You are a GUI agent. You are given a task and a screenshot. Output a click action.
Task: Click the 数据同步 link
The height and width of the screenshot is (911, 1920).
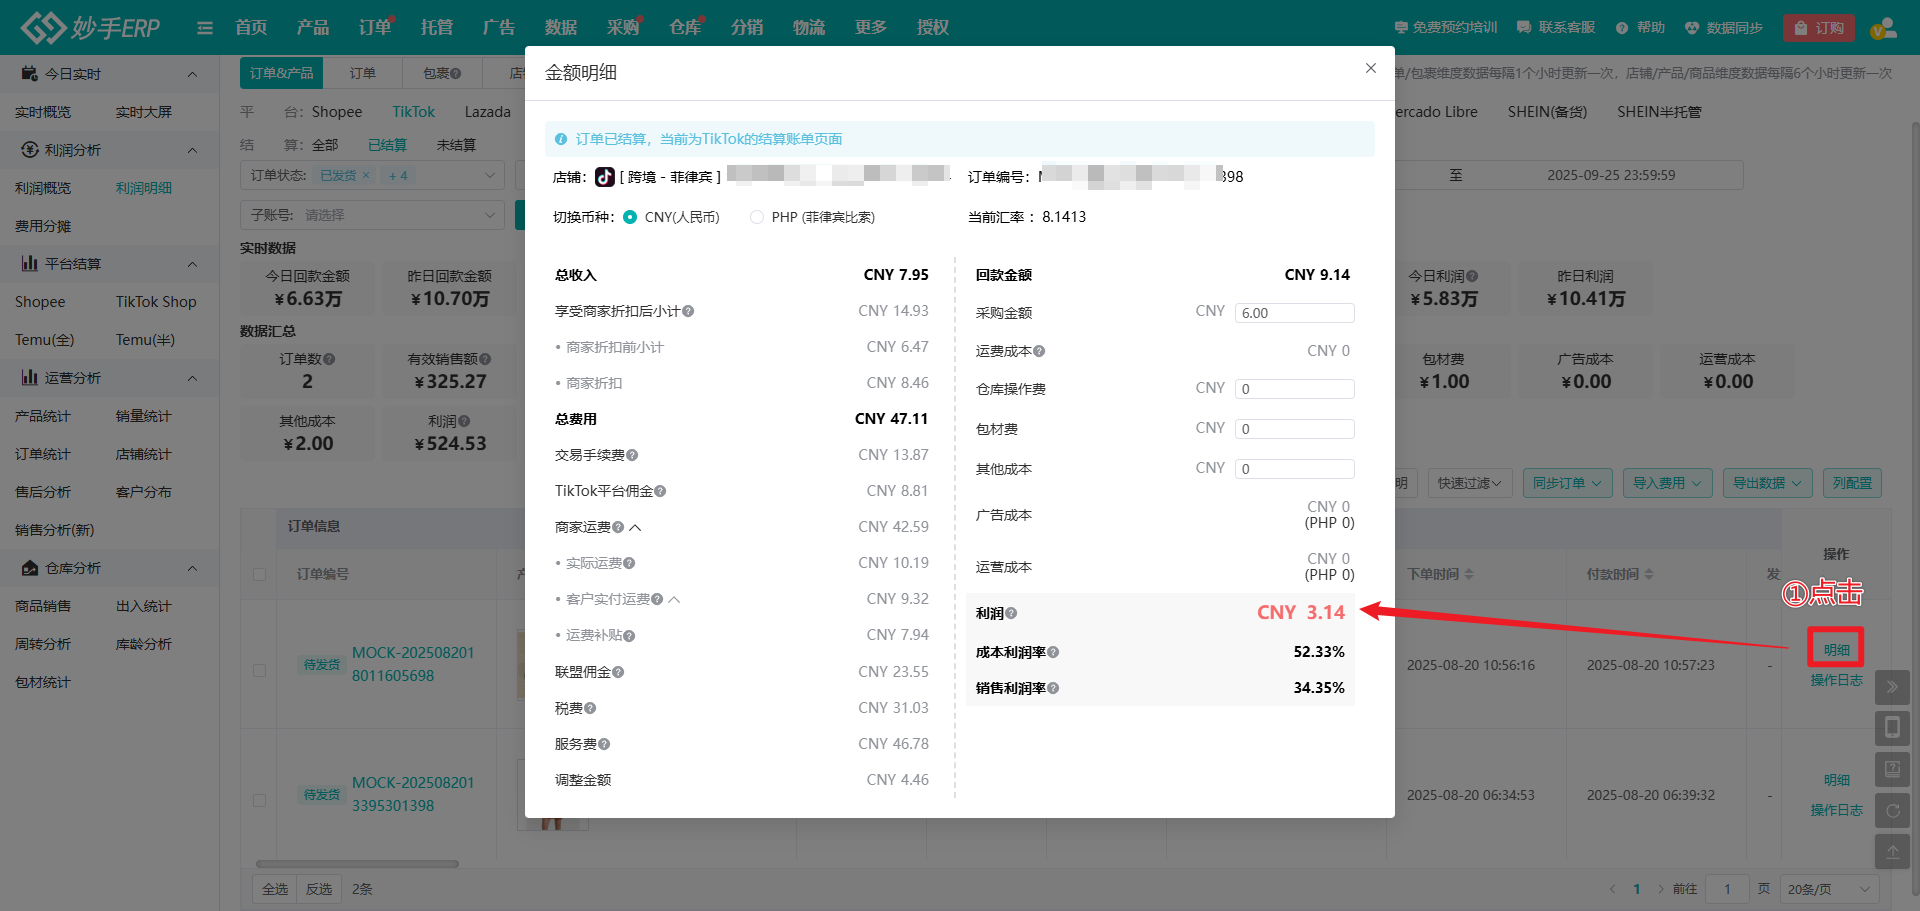point(1724,28)
